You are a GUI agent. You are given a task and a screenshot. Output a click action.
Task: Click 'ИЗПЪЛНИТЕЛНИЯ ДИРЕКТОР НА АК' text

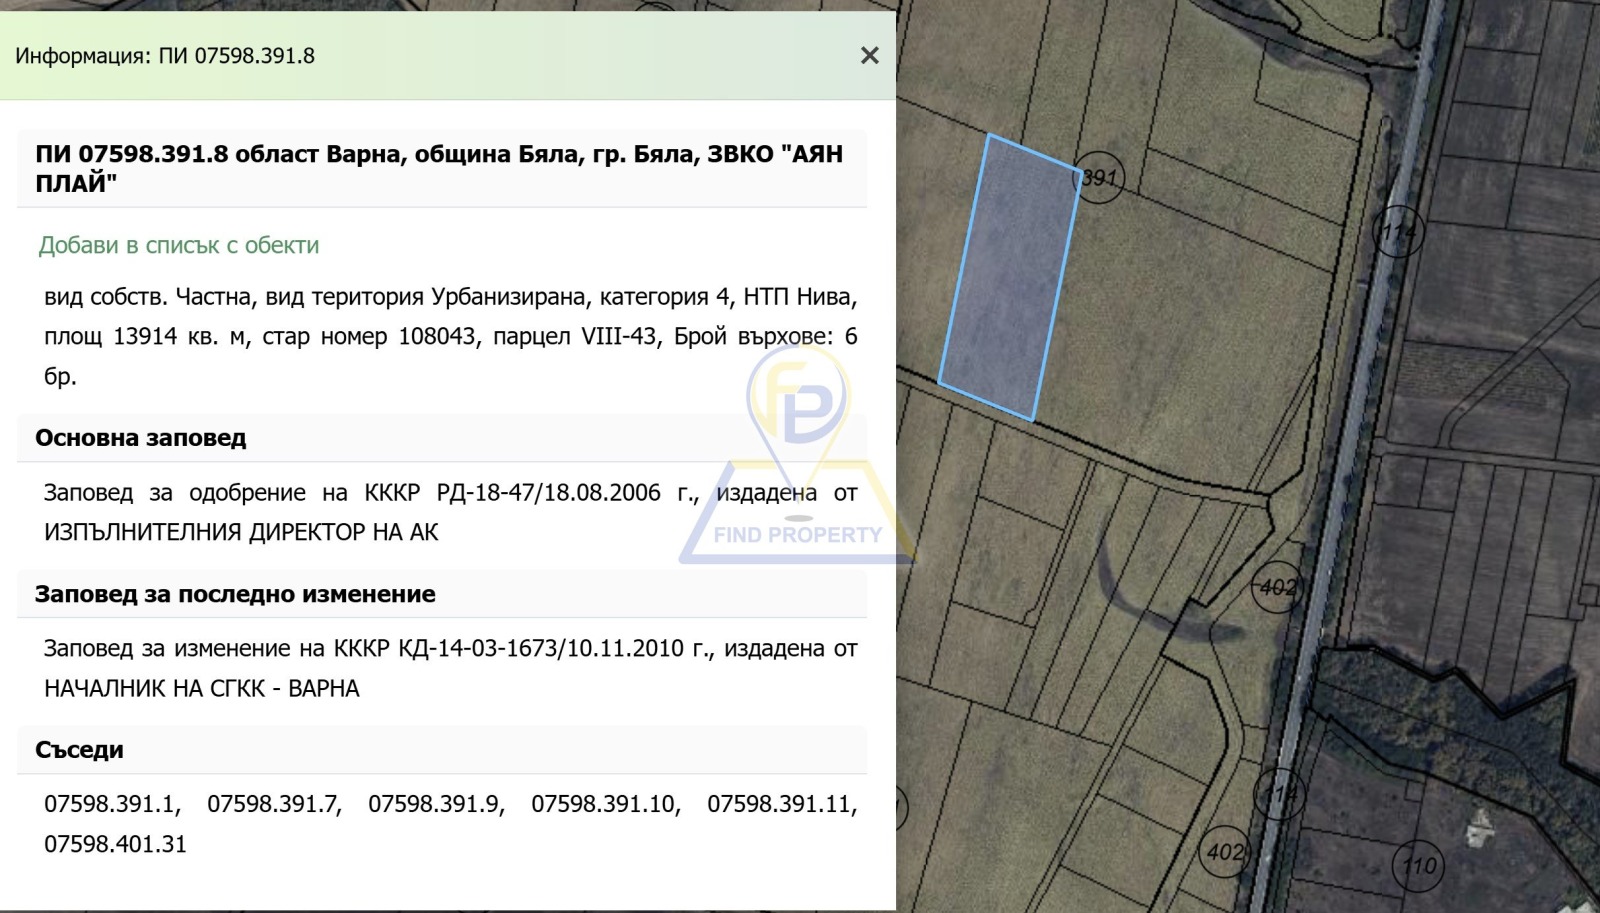click(241, 532)
